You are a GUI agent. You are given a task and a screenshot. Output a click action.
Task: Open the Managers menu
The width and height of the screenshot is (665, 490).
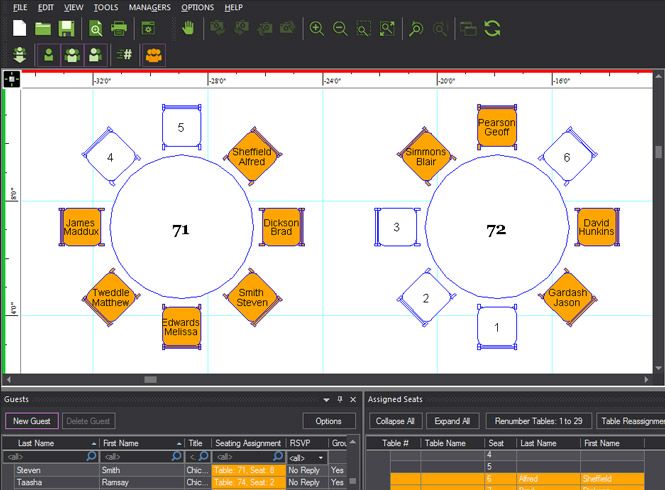coord(150,7)
